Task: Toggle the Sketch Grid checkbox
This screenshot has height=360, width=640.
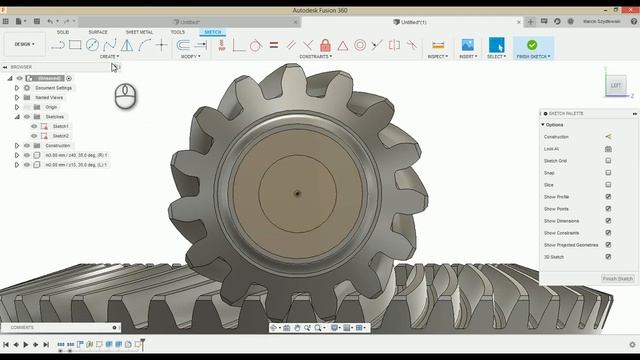Action: coord(608,161)
